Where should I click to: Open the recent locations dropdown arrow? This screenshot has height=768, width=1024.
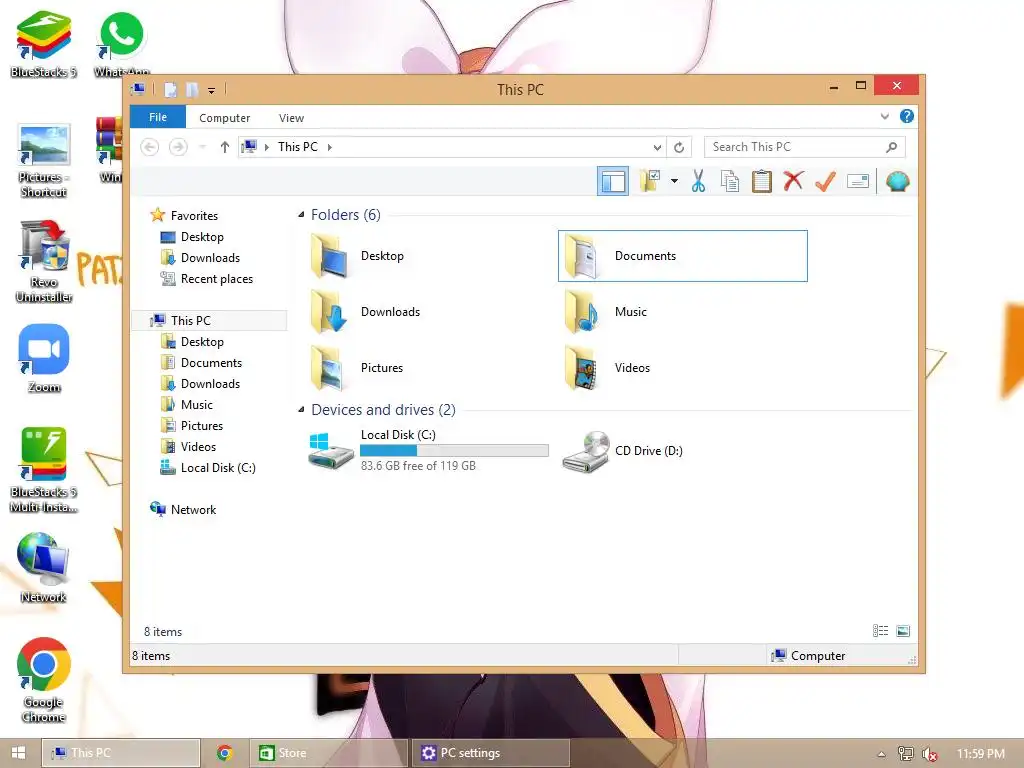click(x=202, y=147)
